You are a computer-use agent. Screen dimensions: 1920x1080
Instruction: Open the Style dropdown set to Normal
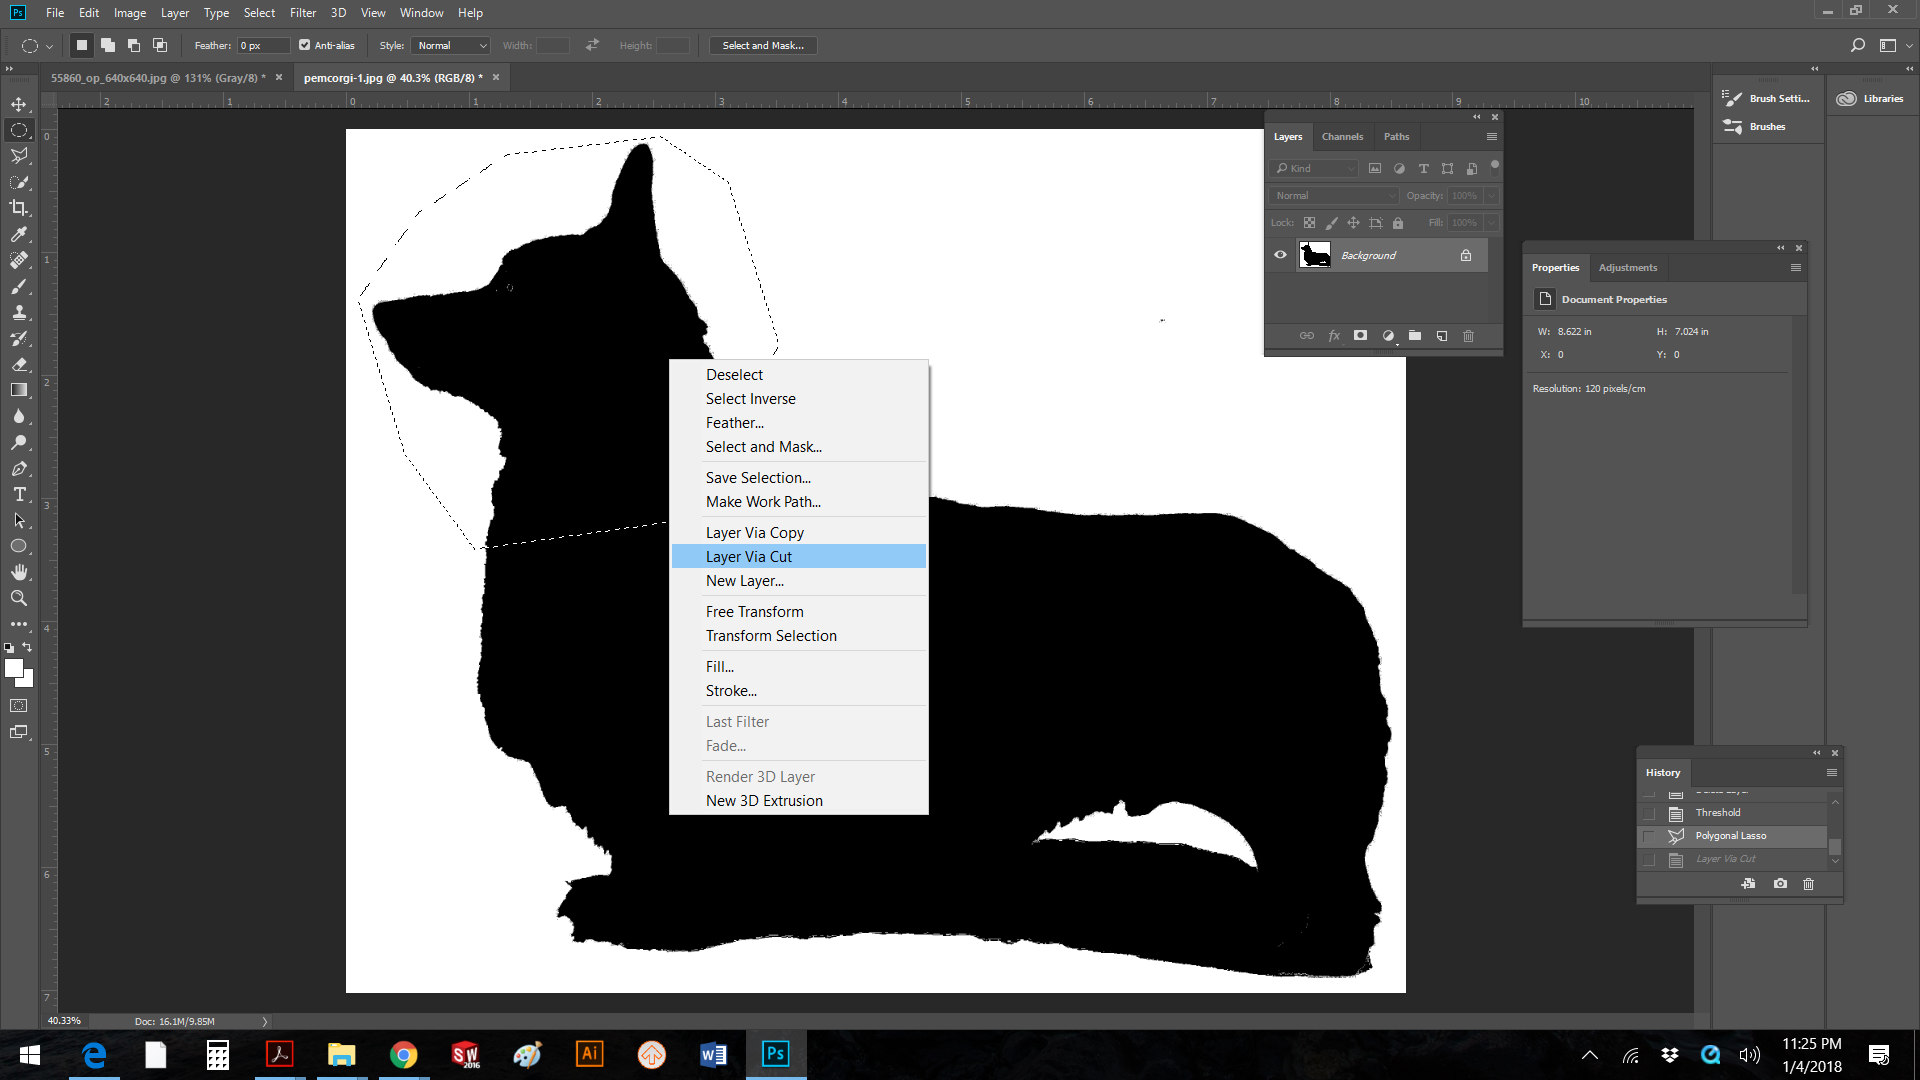tap(451, 45)
